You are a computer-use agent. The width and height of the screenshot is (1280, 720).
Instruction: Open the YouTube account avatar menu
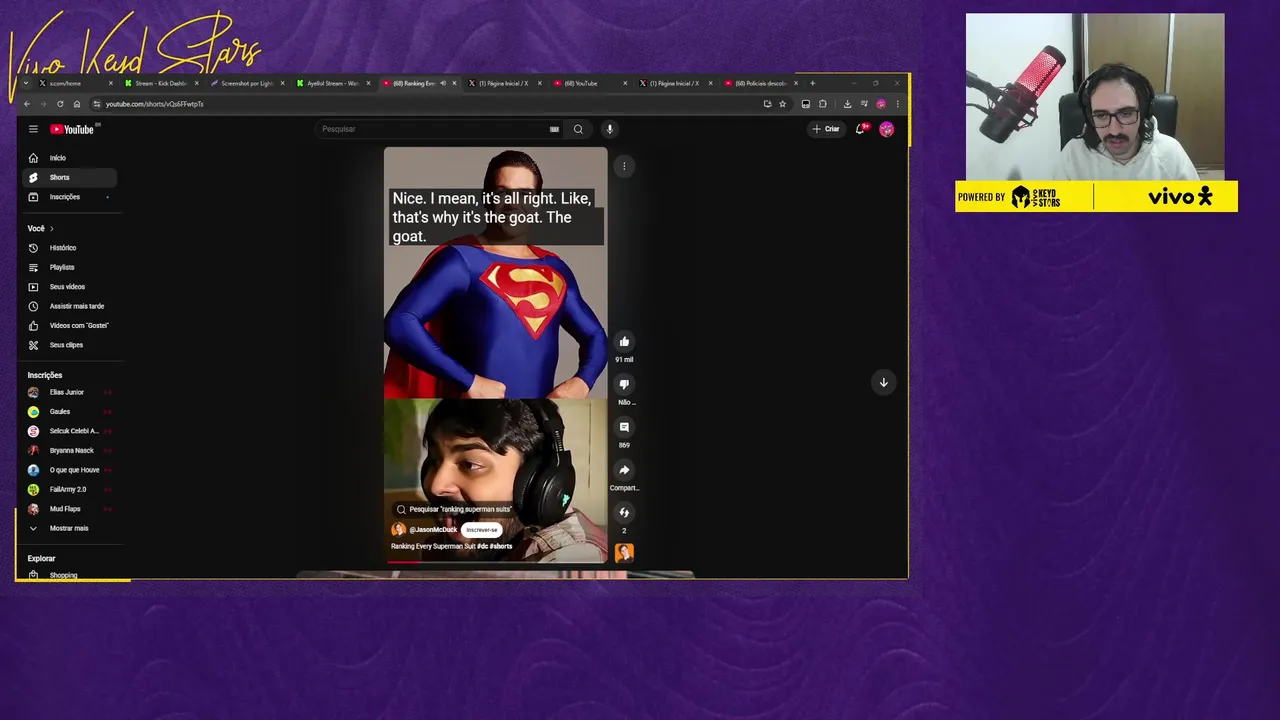[886, 129]
